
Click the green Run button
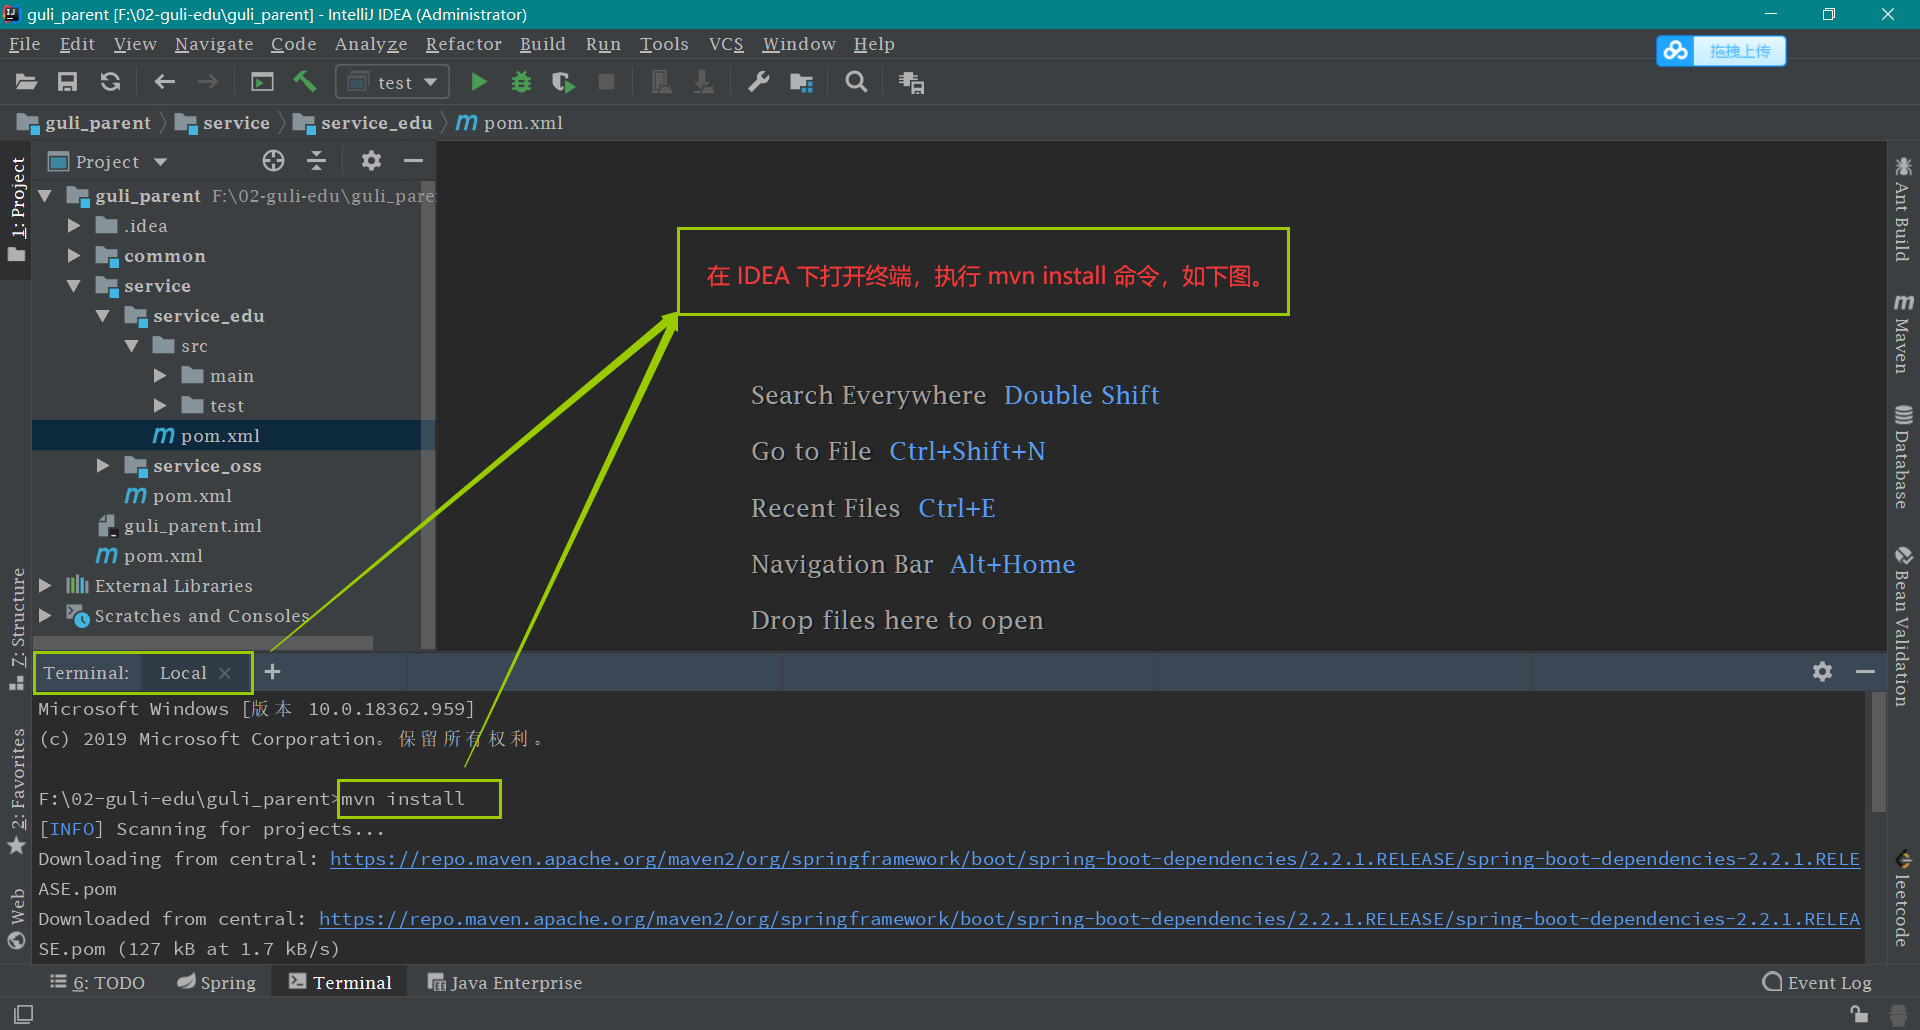click(x=479, y=82)
